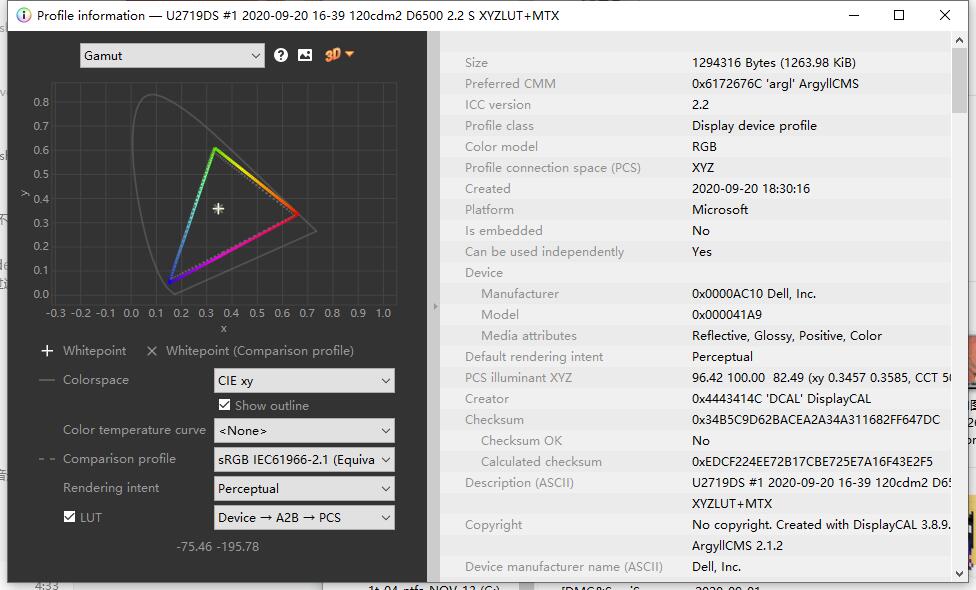The width and height of the screenshot is (976, 590).
Task: Click the 'Checksum OK' label
Action: pos(522,441)
